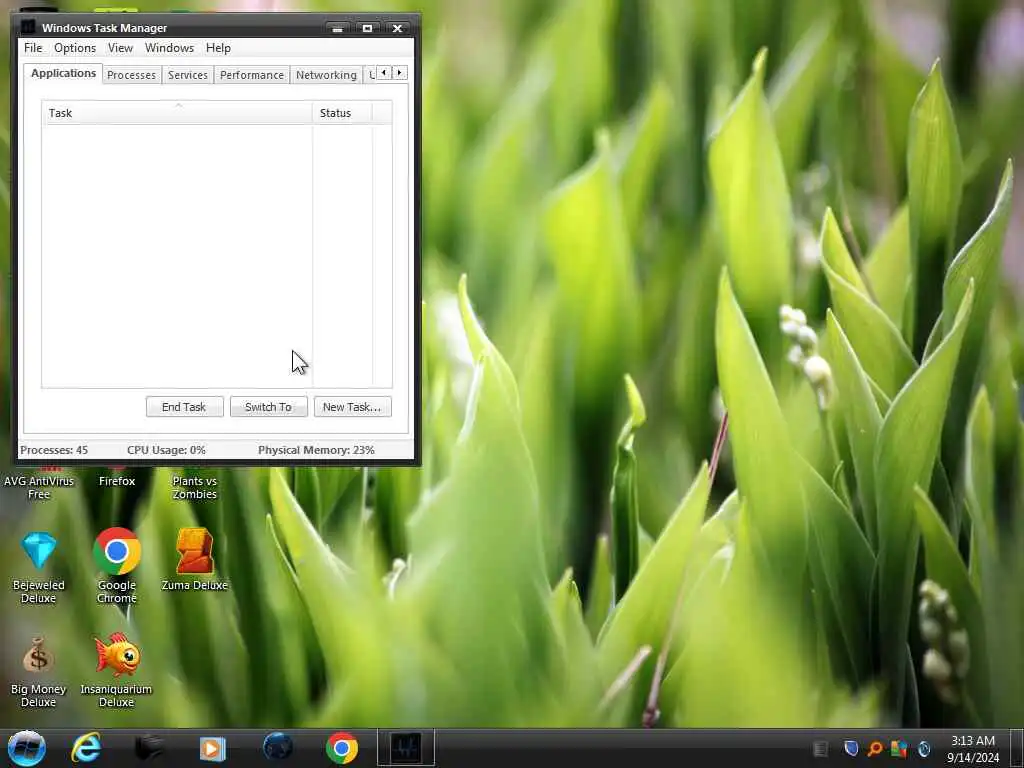The image size is (1024, 768).
Task: Open the media player taskbar icon
Action: [212, 748]
